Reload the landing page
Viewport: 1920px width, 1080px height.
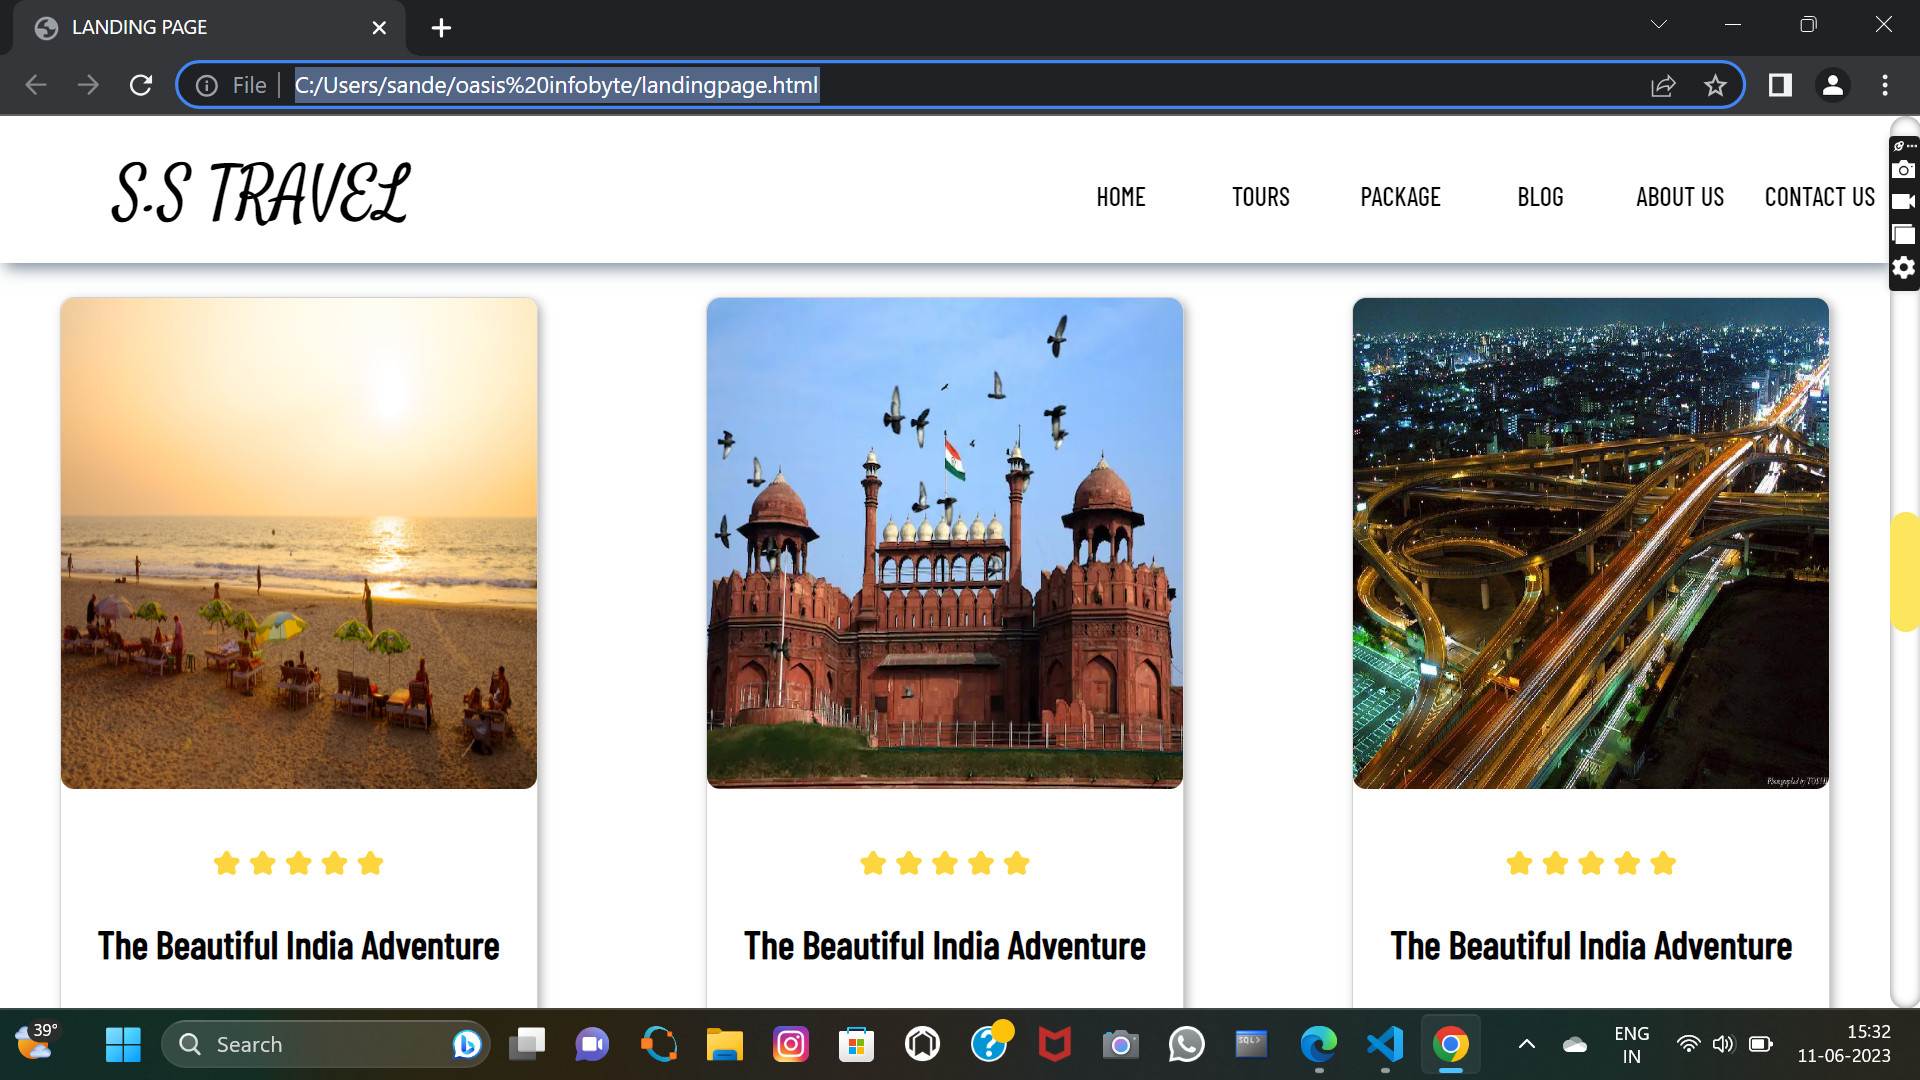pyautogui.click(x=140, y=85)
